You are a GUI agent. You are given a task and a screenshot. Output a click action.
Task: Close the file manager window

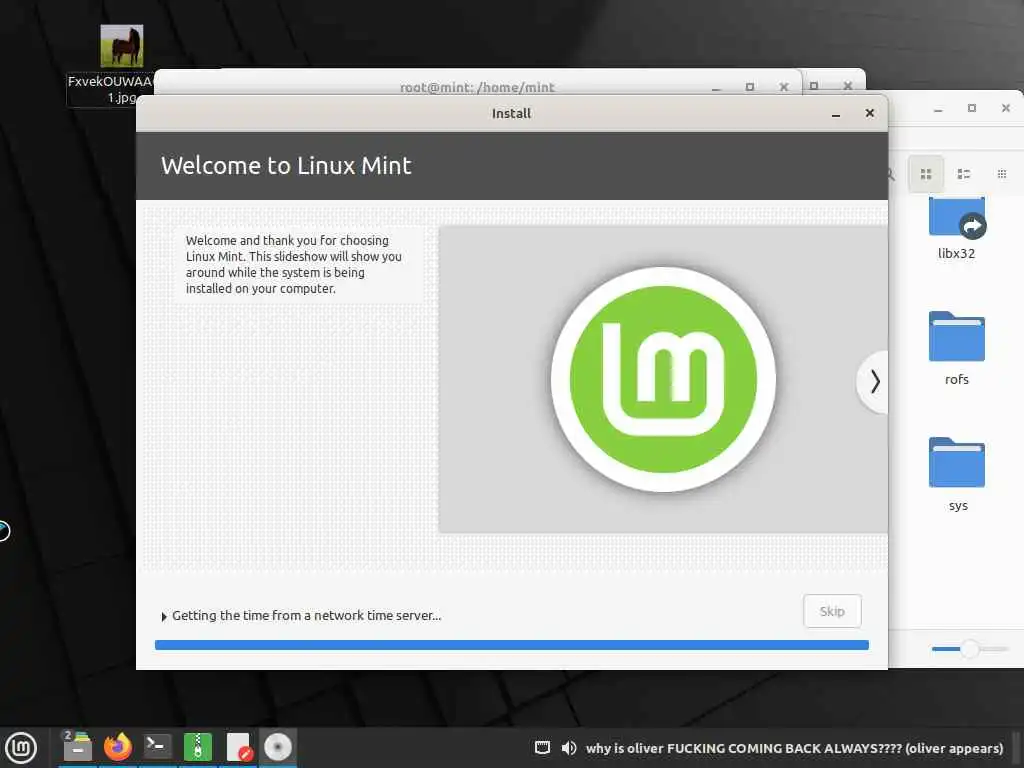point(1006,108)
